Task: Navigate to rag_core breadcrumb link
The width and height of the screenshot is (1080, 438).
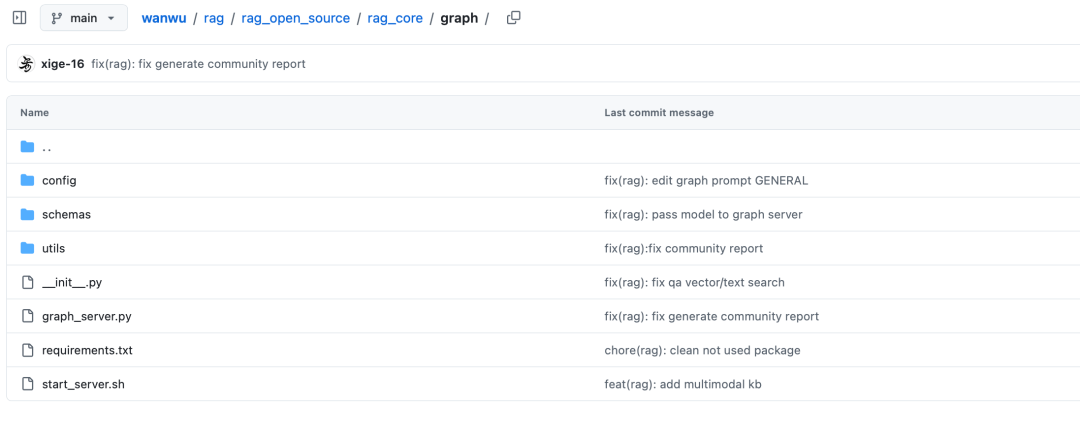Action: (x=395, y=18)
